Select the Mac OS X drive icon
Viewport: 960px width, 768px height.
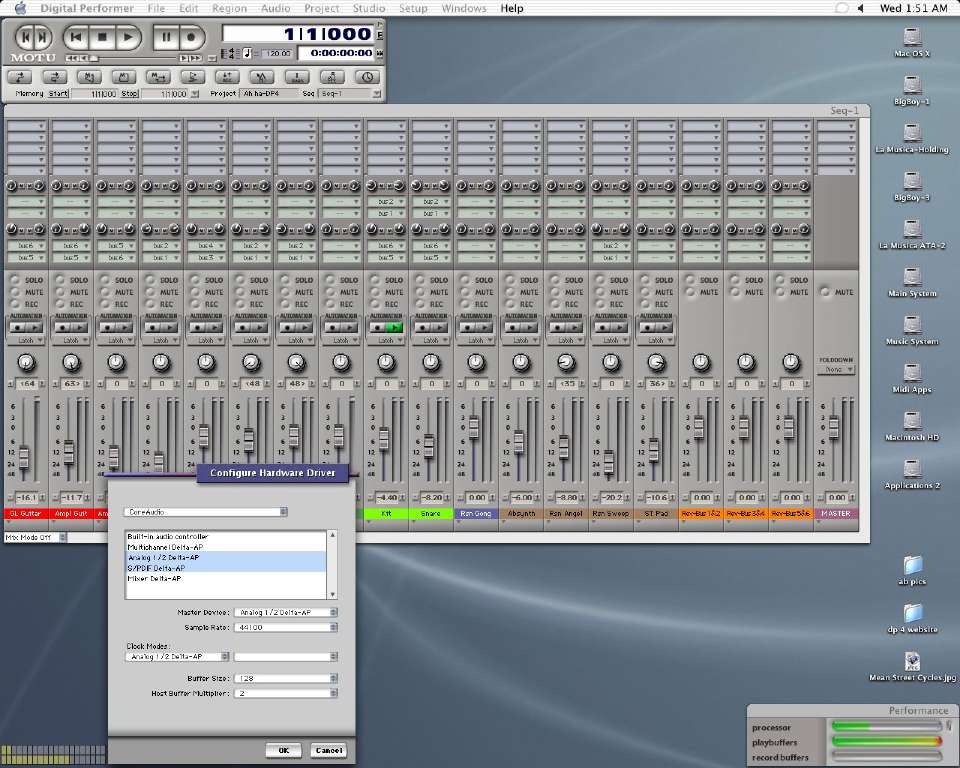pyautogui.click(x=912, y=37)
